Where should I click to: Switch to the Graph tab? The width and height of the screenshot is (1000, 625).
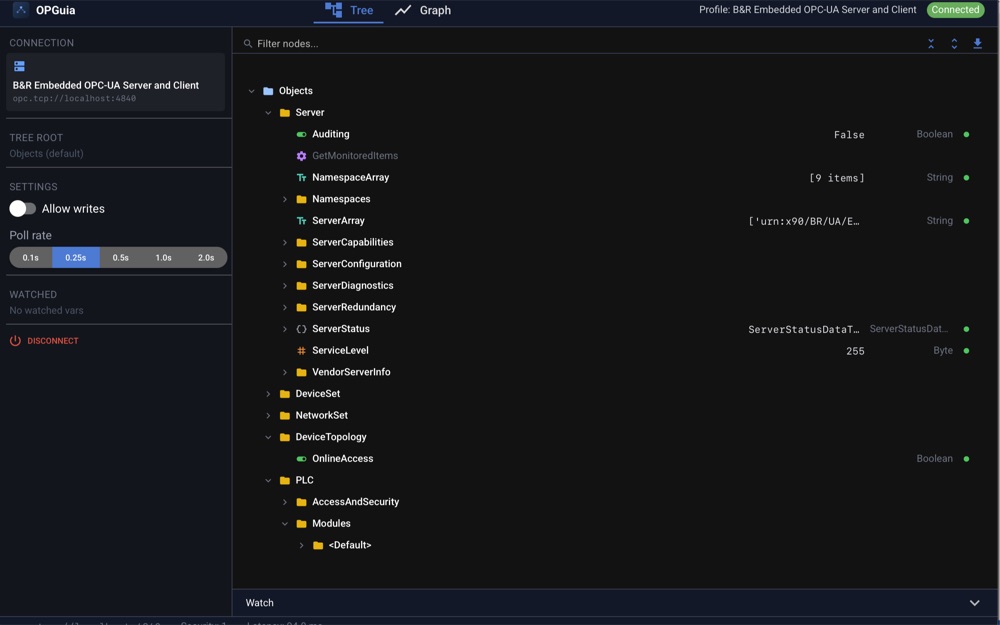coord(423,11)
